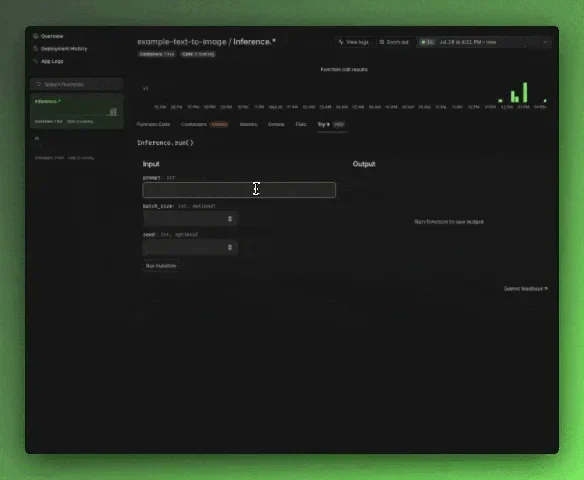Click the seed stepper arrows
This screenshot has height=480, width=584.
[x=230, y=247]
